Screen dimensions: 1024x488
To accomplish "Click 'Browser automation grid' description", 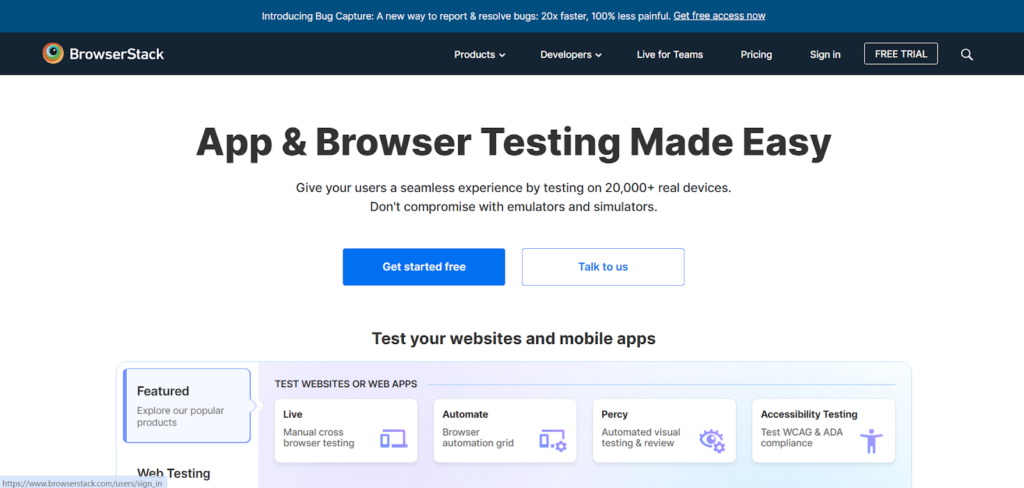I will (478, 438).
